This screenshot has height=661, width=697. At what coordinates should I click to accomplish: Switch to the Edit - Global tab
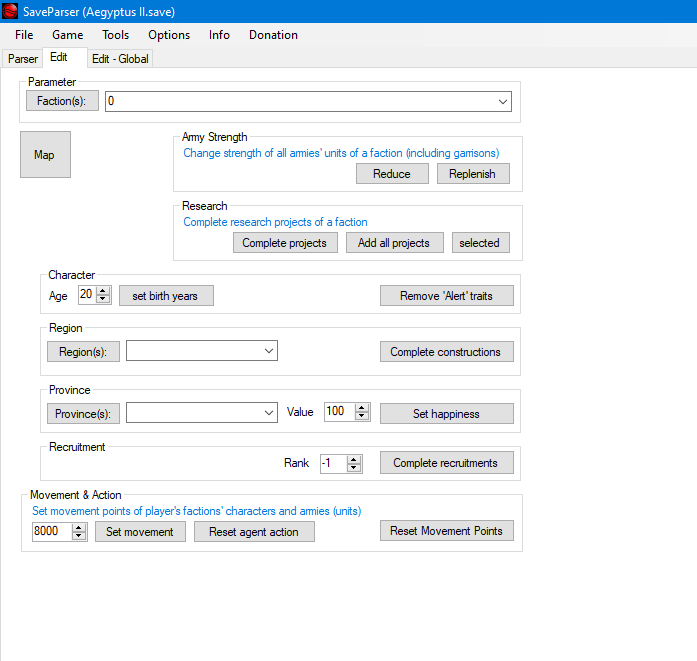120,59
